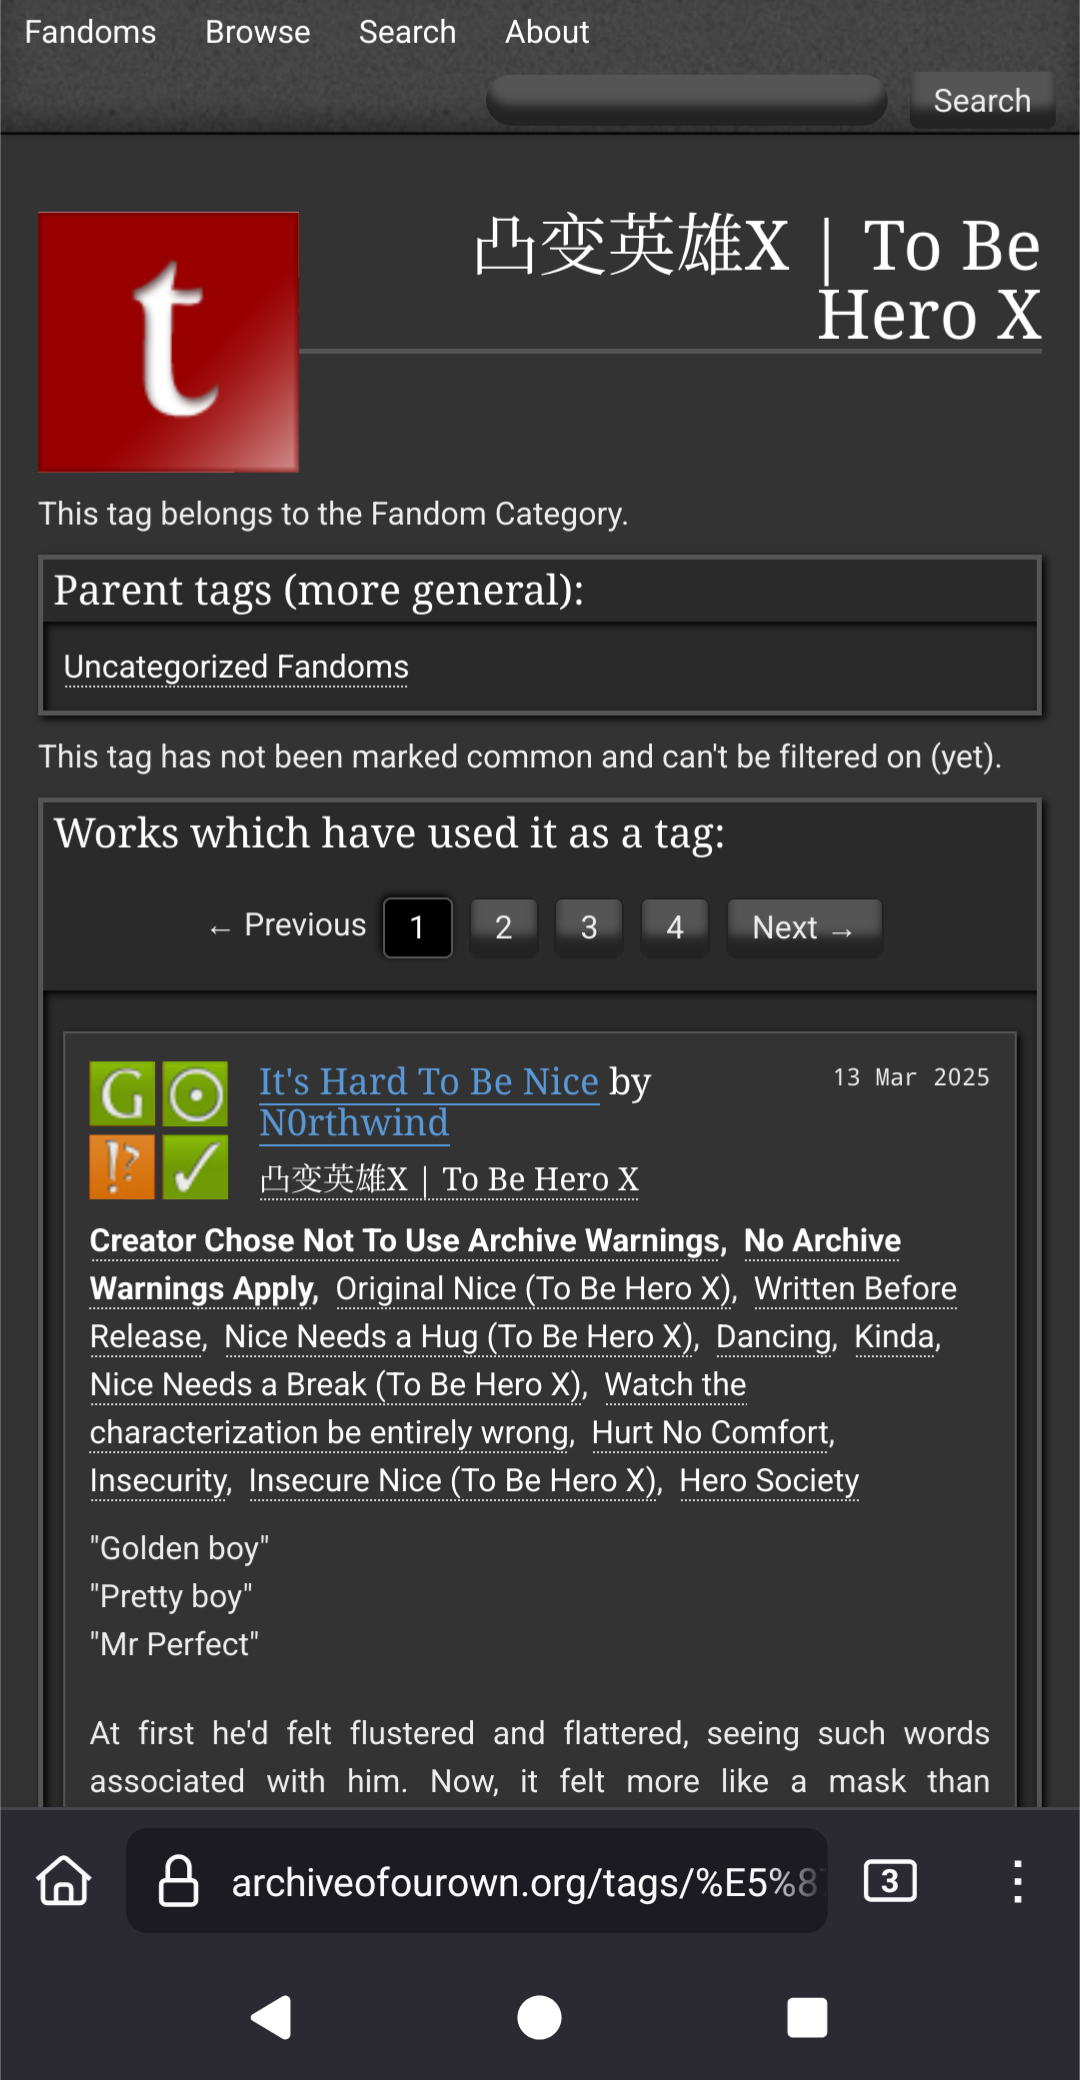The image size is (1080, 2080).
Task: Tap the Android recent apps square button
Action: pyautogui.click(x=807, y=2017)
